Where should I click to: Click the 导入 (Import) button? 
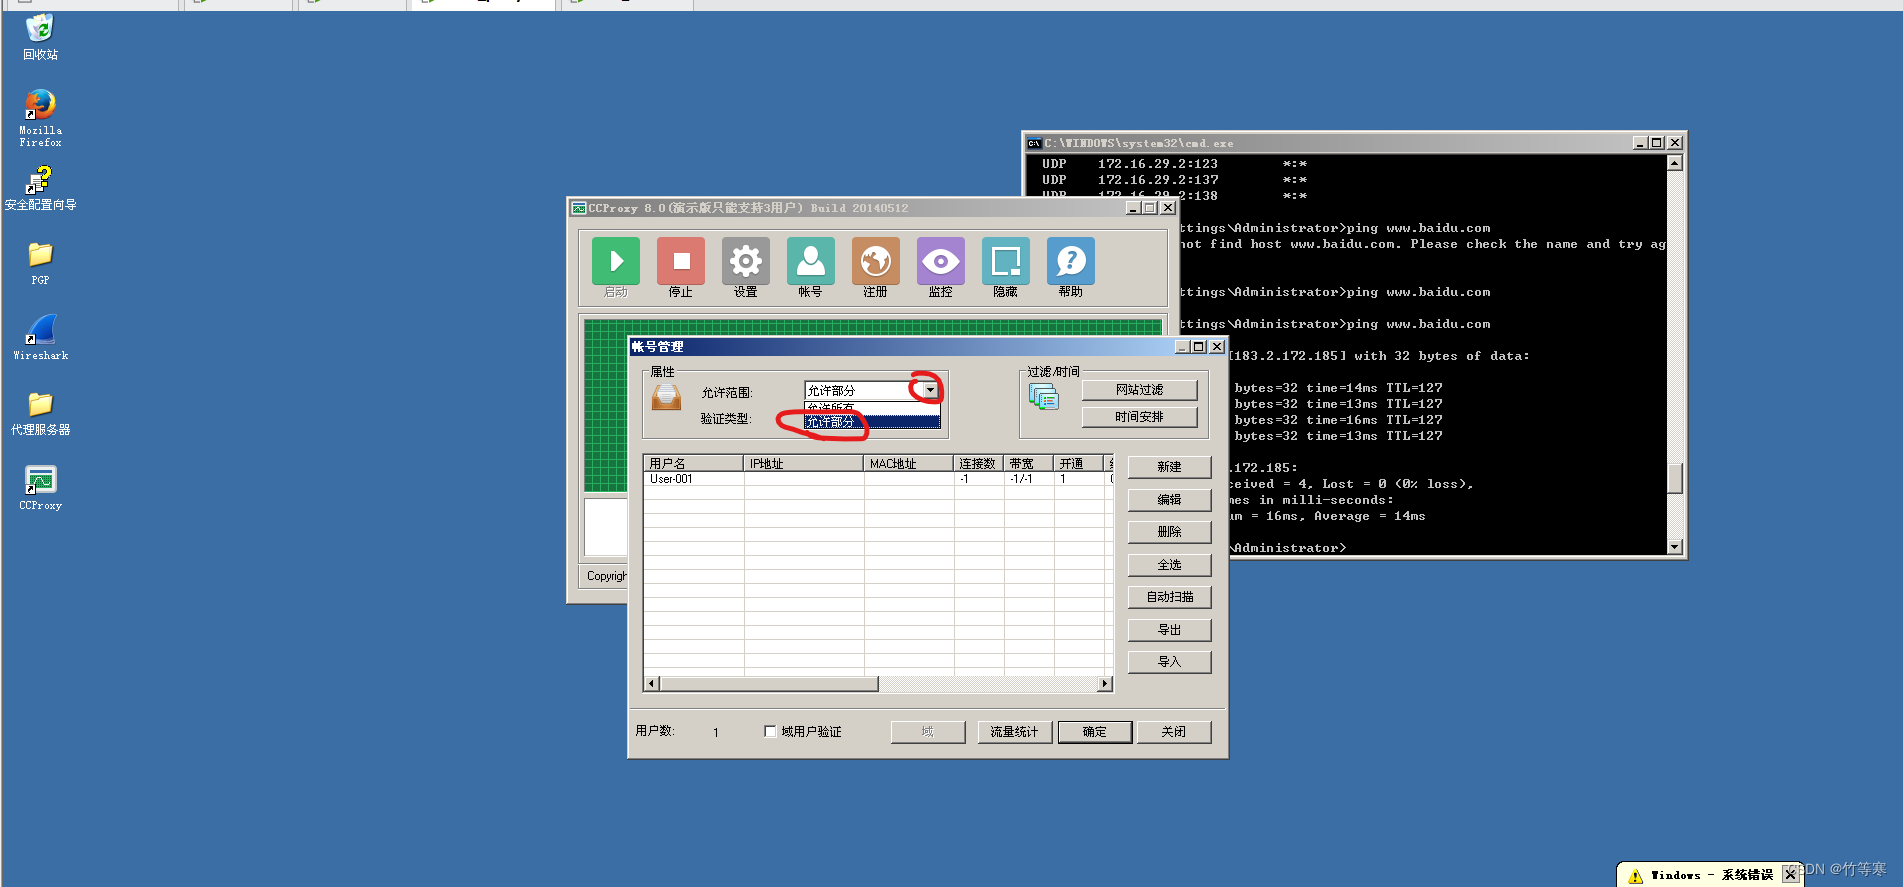(1170, 662)
